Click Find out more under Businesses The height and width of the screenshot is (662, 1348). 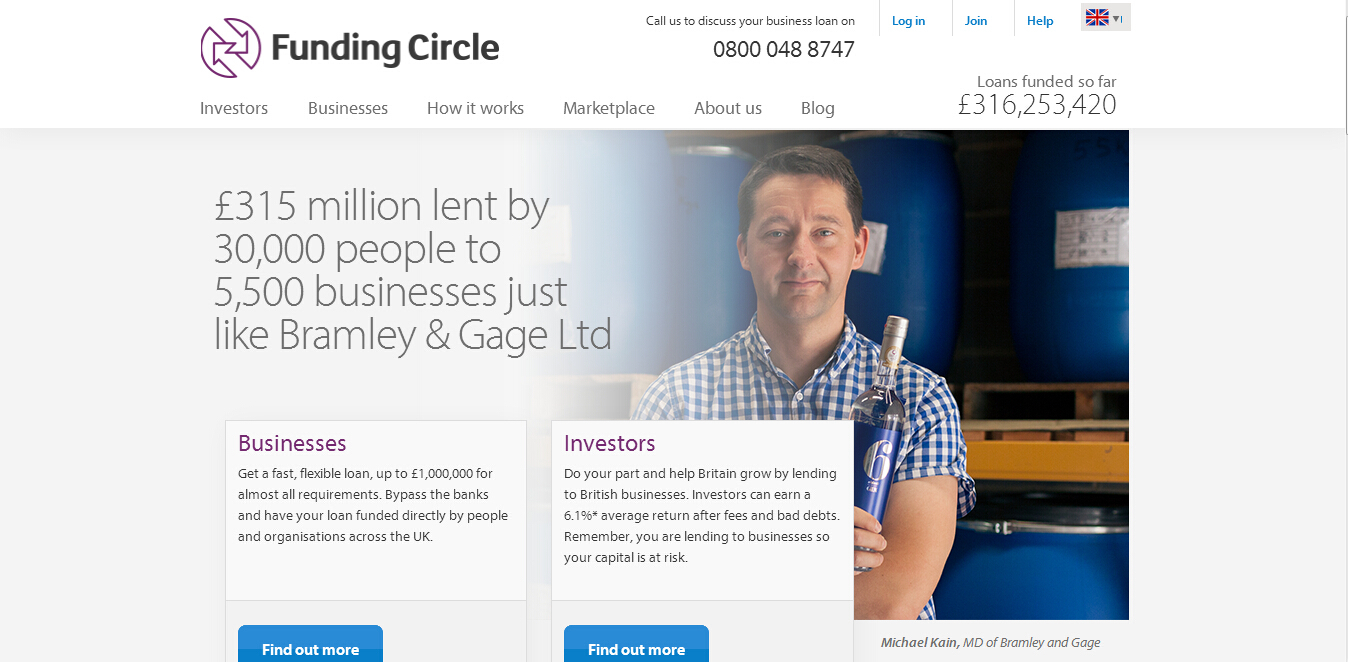coord(310,644)
